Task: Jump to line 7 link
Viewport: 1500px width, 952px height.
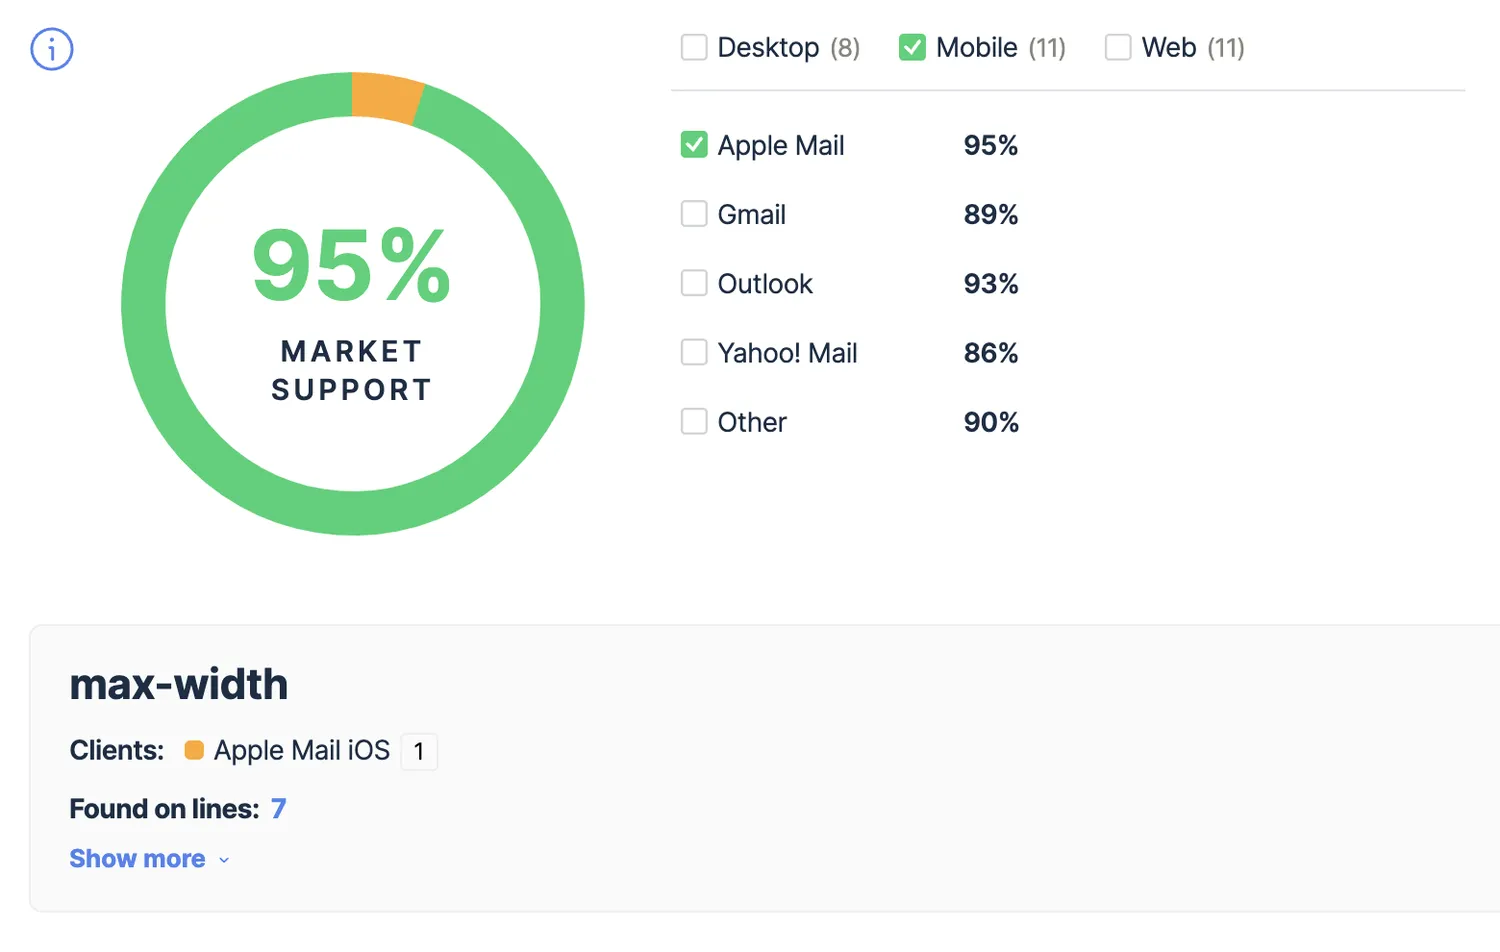Action: 278,808
